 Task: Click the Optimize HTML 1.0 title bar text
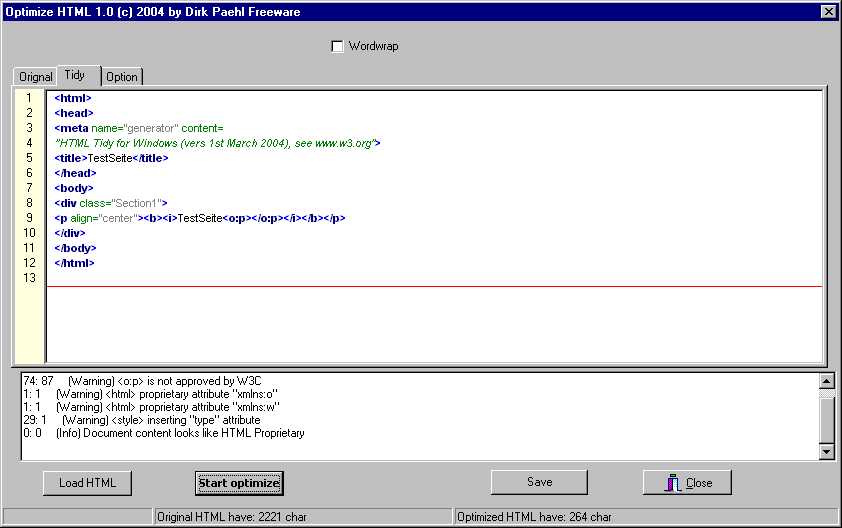pos(153,12)
